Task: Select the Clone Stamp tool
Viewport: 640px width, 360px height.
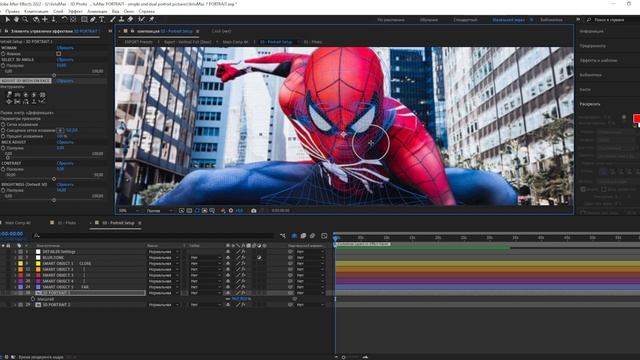Action: 121,19
